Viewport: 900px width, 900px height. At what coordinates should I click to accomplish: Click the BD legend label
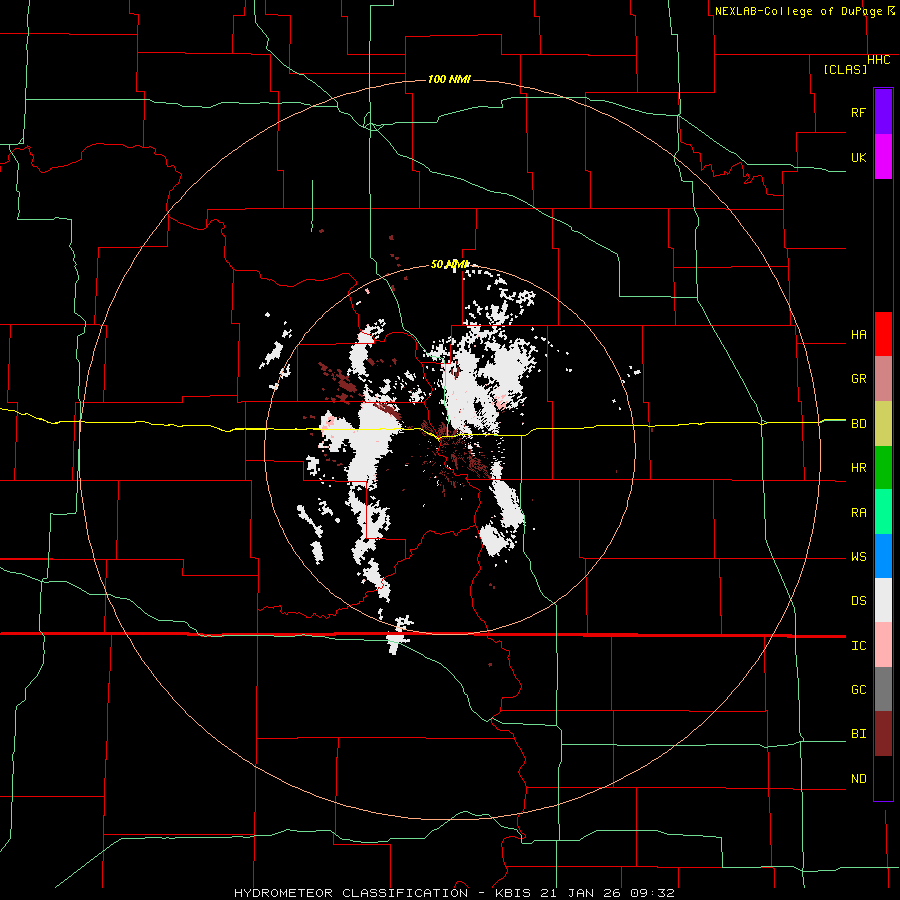click(x=858, y=424)
